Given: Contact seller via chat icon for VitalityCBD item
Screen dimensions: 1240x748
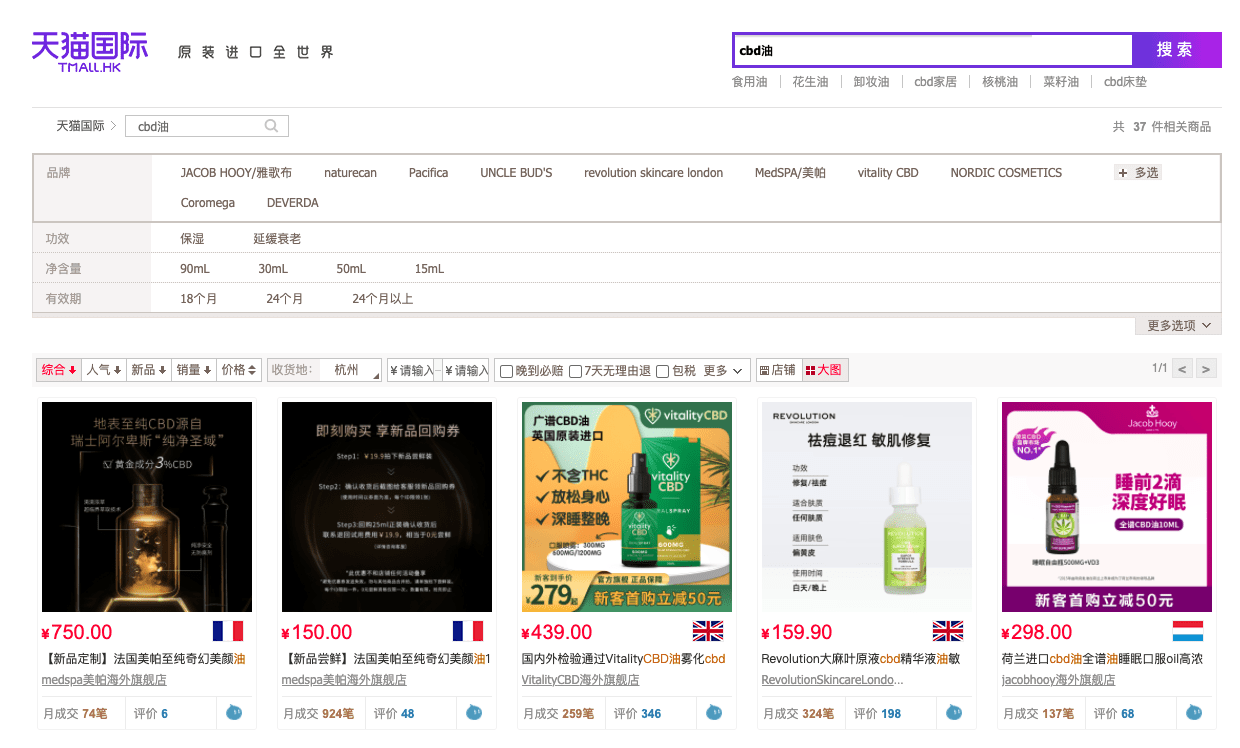Looking at the screenshot, I should point(714,713).
